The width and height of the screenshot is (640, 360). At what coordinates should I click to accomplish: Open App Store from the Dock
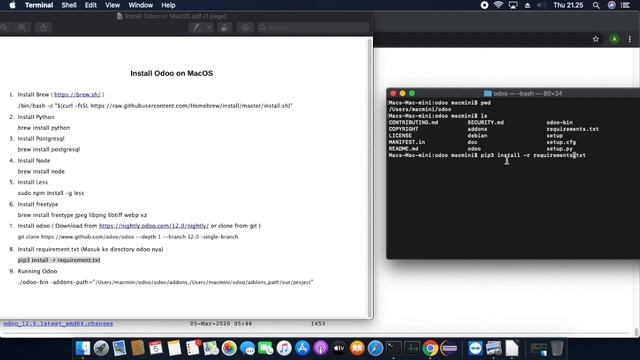302,348
